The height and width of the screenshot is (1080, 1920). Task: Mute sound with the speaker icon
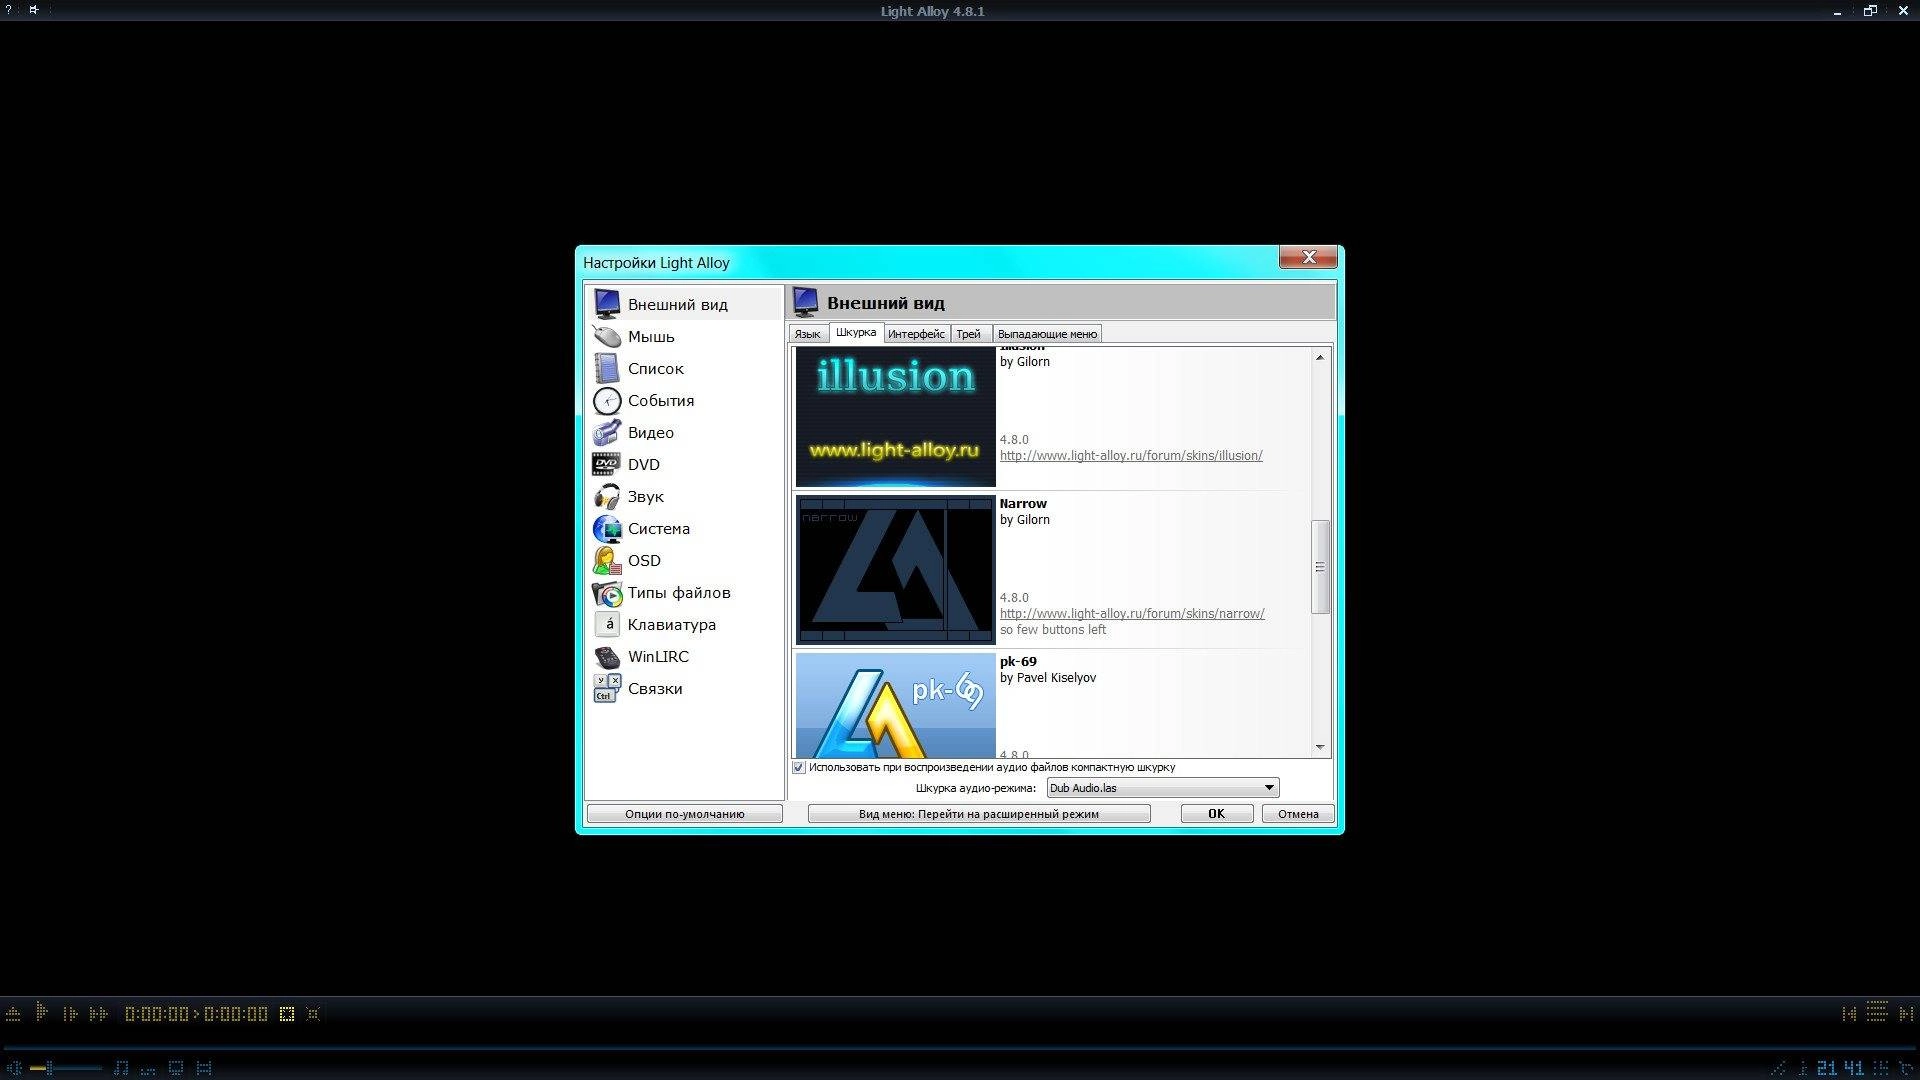pyautogui.click(x=14, y=1068)
